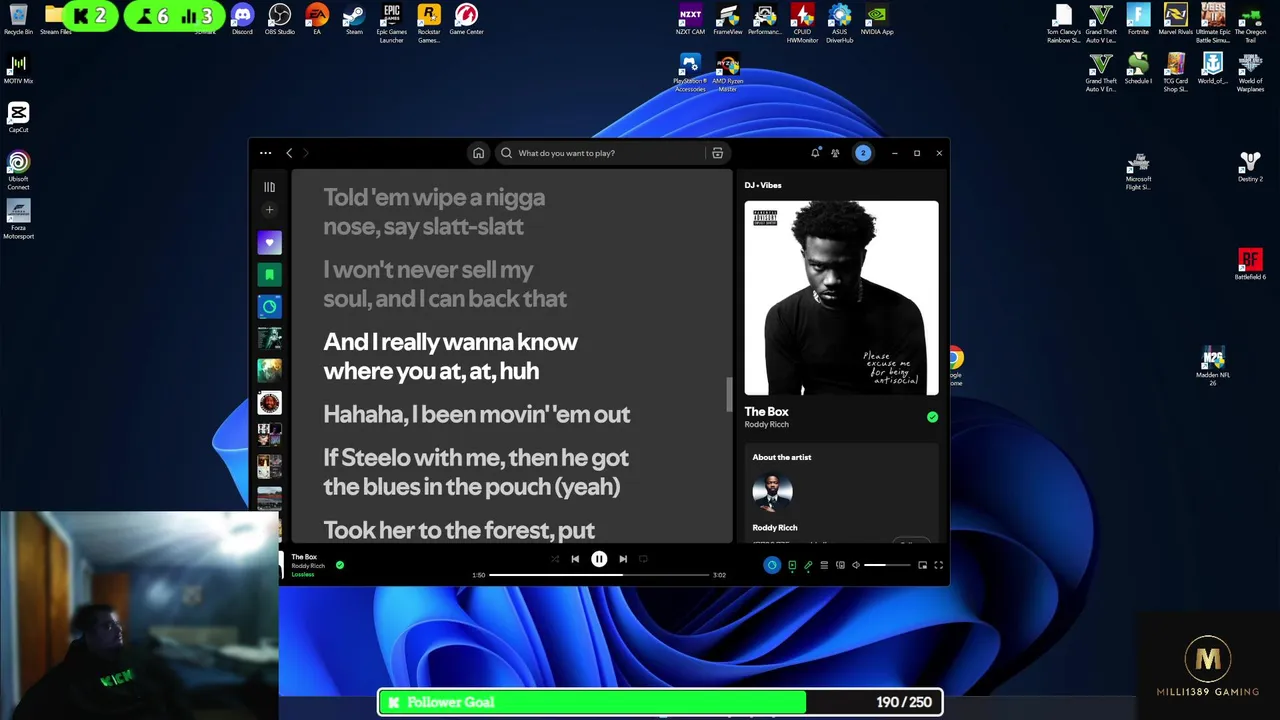
Task: Click the lyrics panel scrollbar
Action: [729, 394]
